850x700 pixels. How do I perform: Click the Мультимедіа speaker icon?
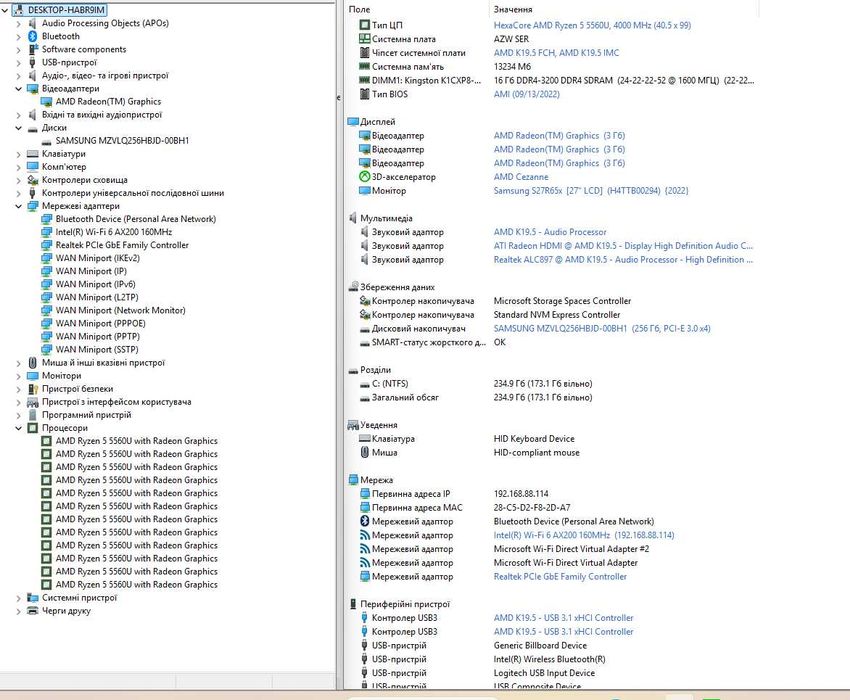[353, 218]
